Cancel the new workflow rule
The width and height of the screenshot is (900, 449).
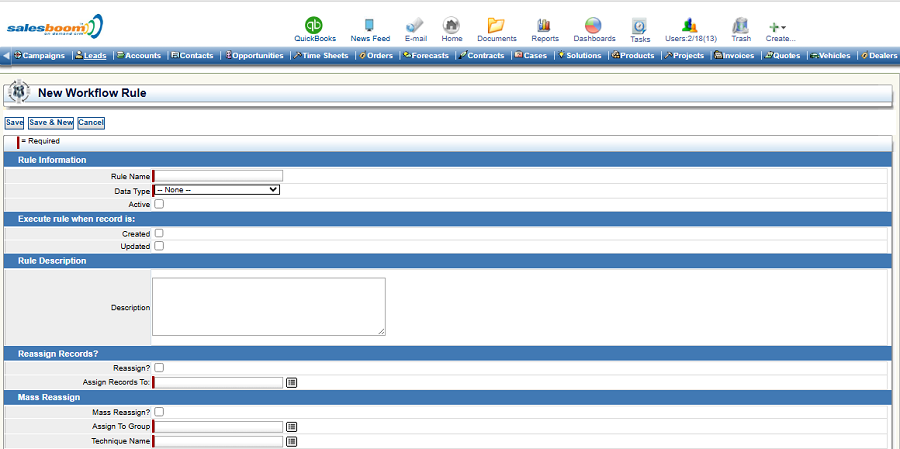click(91, 123)
